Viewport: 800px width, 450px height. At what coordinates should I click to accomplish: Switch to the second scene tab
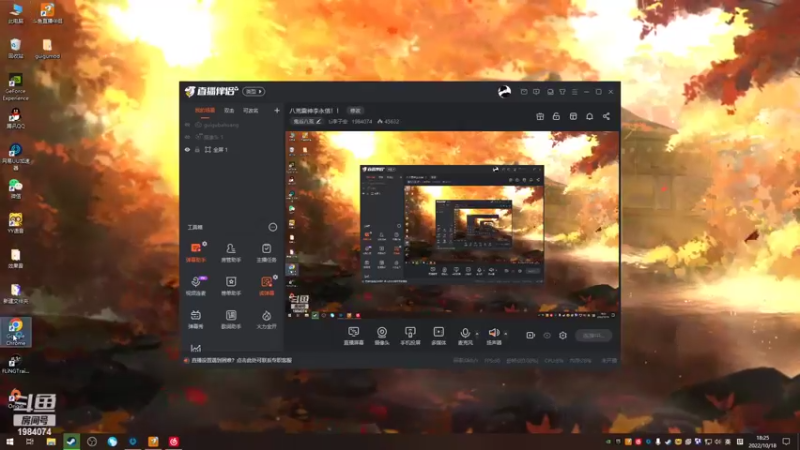point(229,110)
